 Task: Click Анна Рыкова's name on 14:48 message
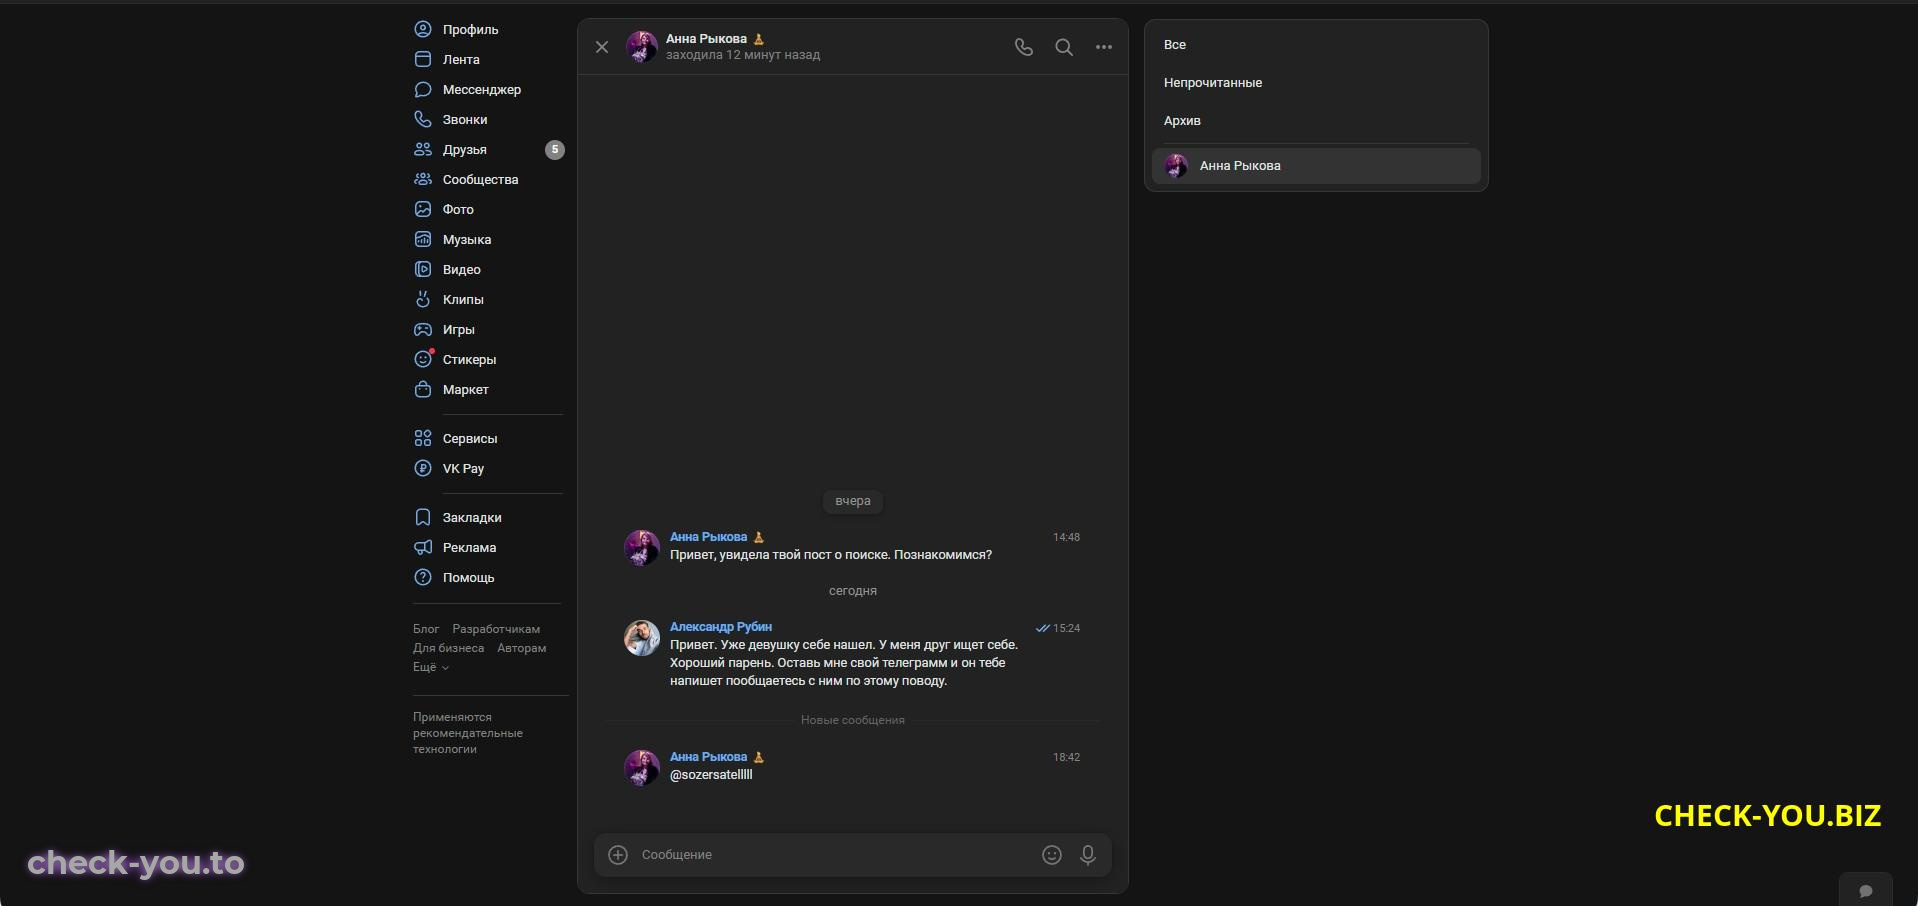(x=708, y=537)
